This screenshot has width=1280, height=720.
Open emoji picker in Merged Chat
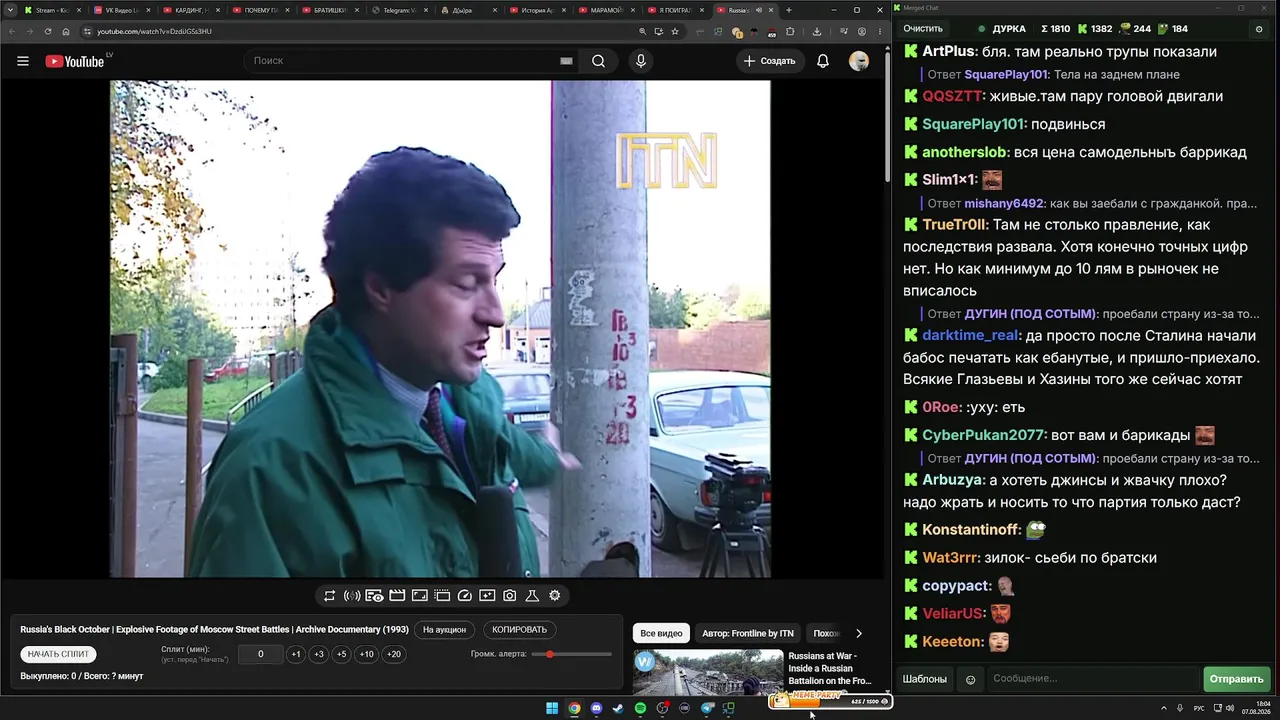tap(970, 679)
